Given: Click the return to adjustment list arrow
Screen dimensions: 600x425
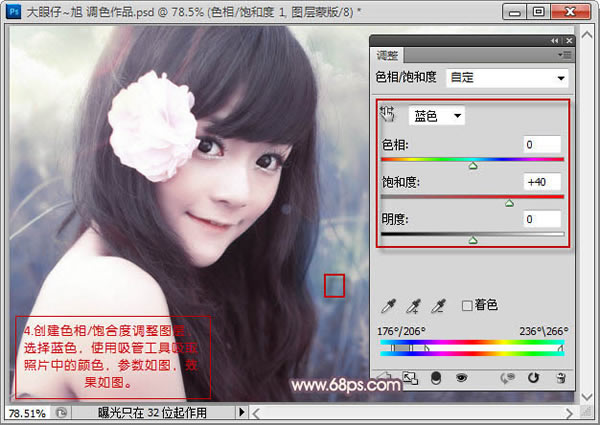Looking at the screenshot, I should pos(385,378).
